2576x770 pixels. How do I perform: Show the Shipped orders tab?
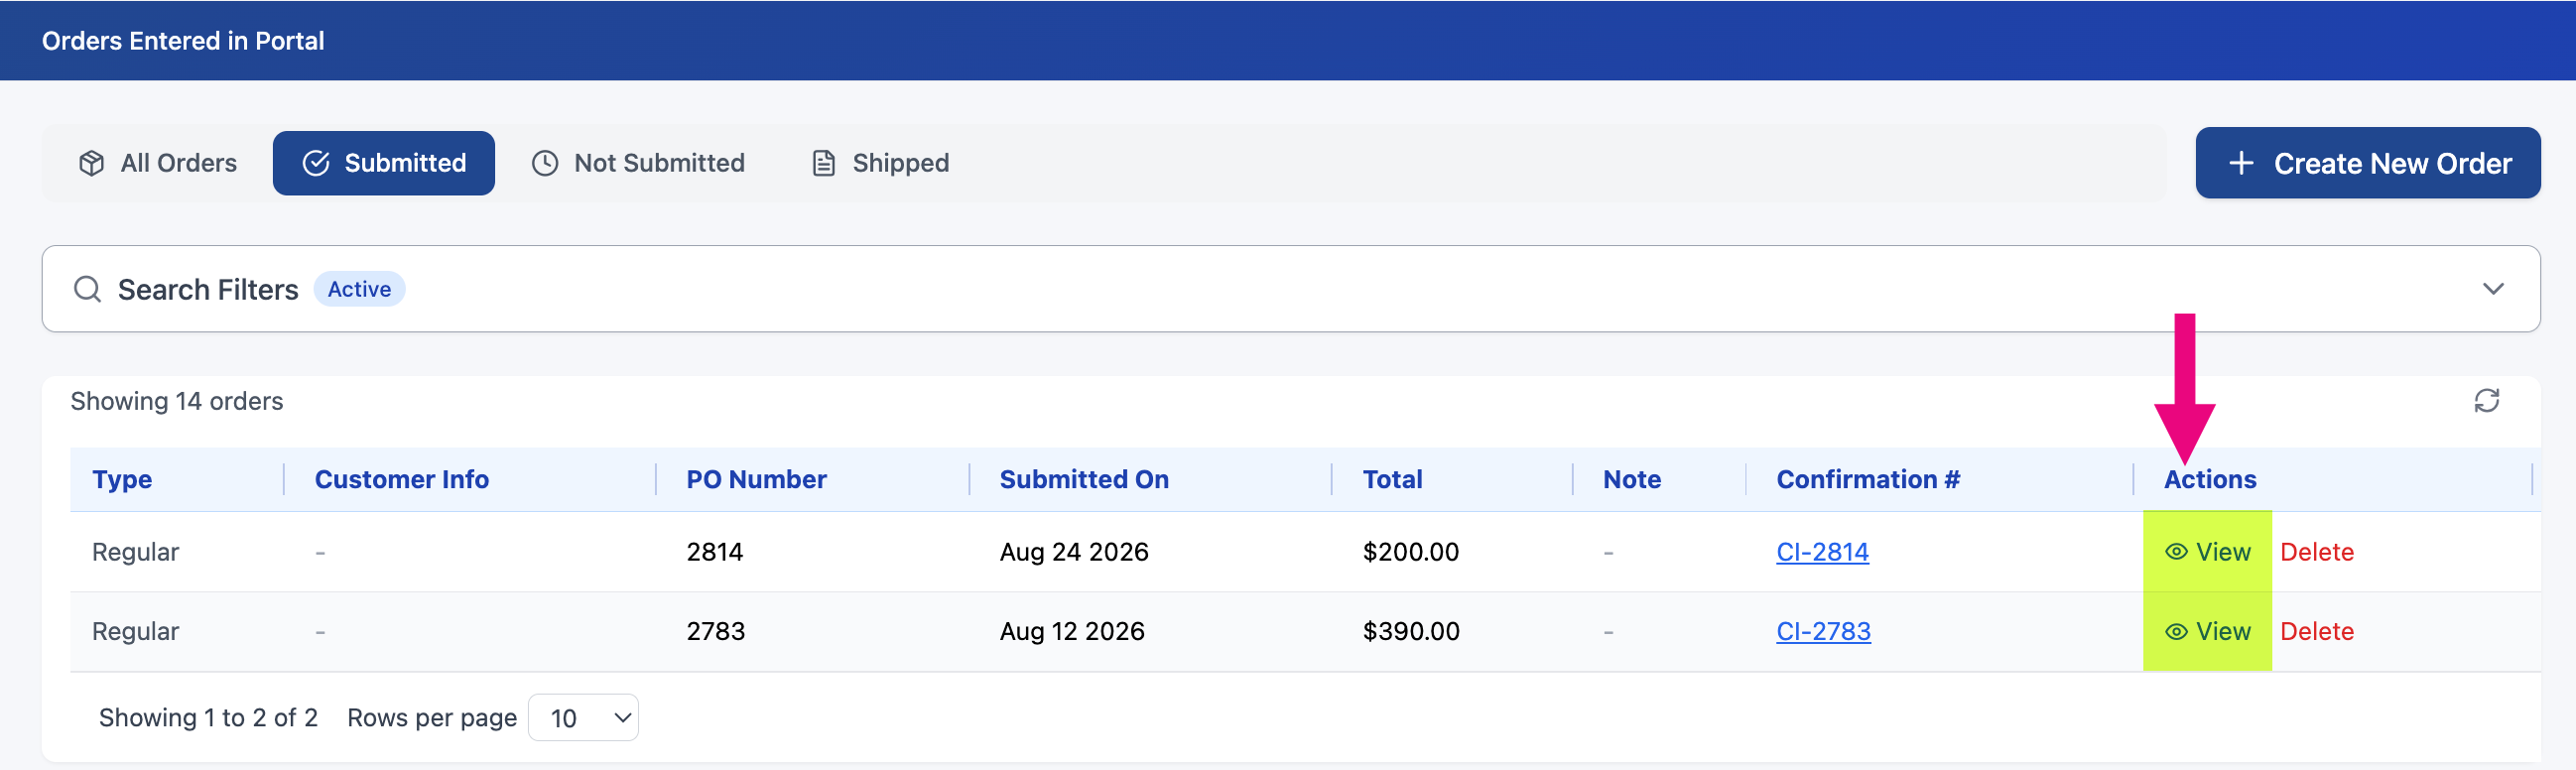click(880, 163)
